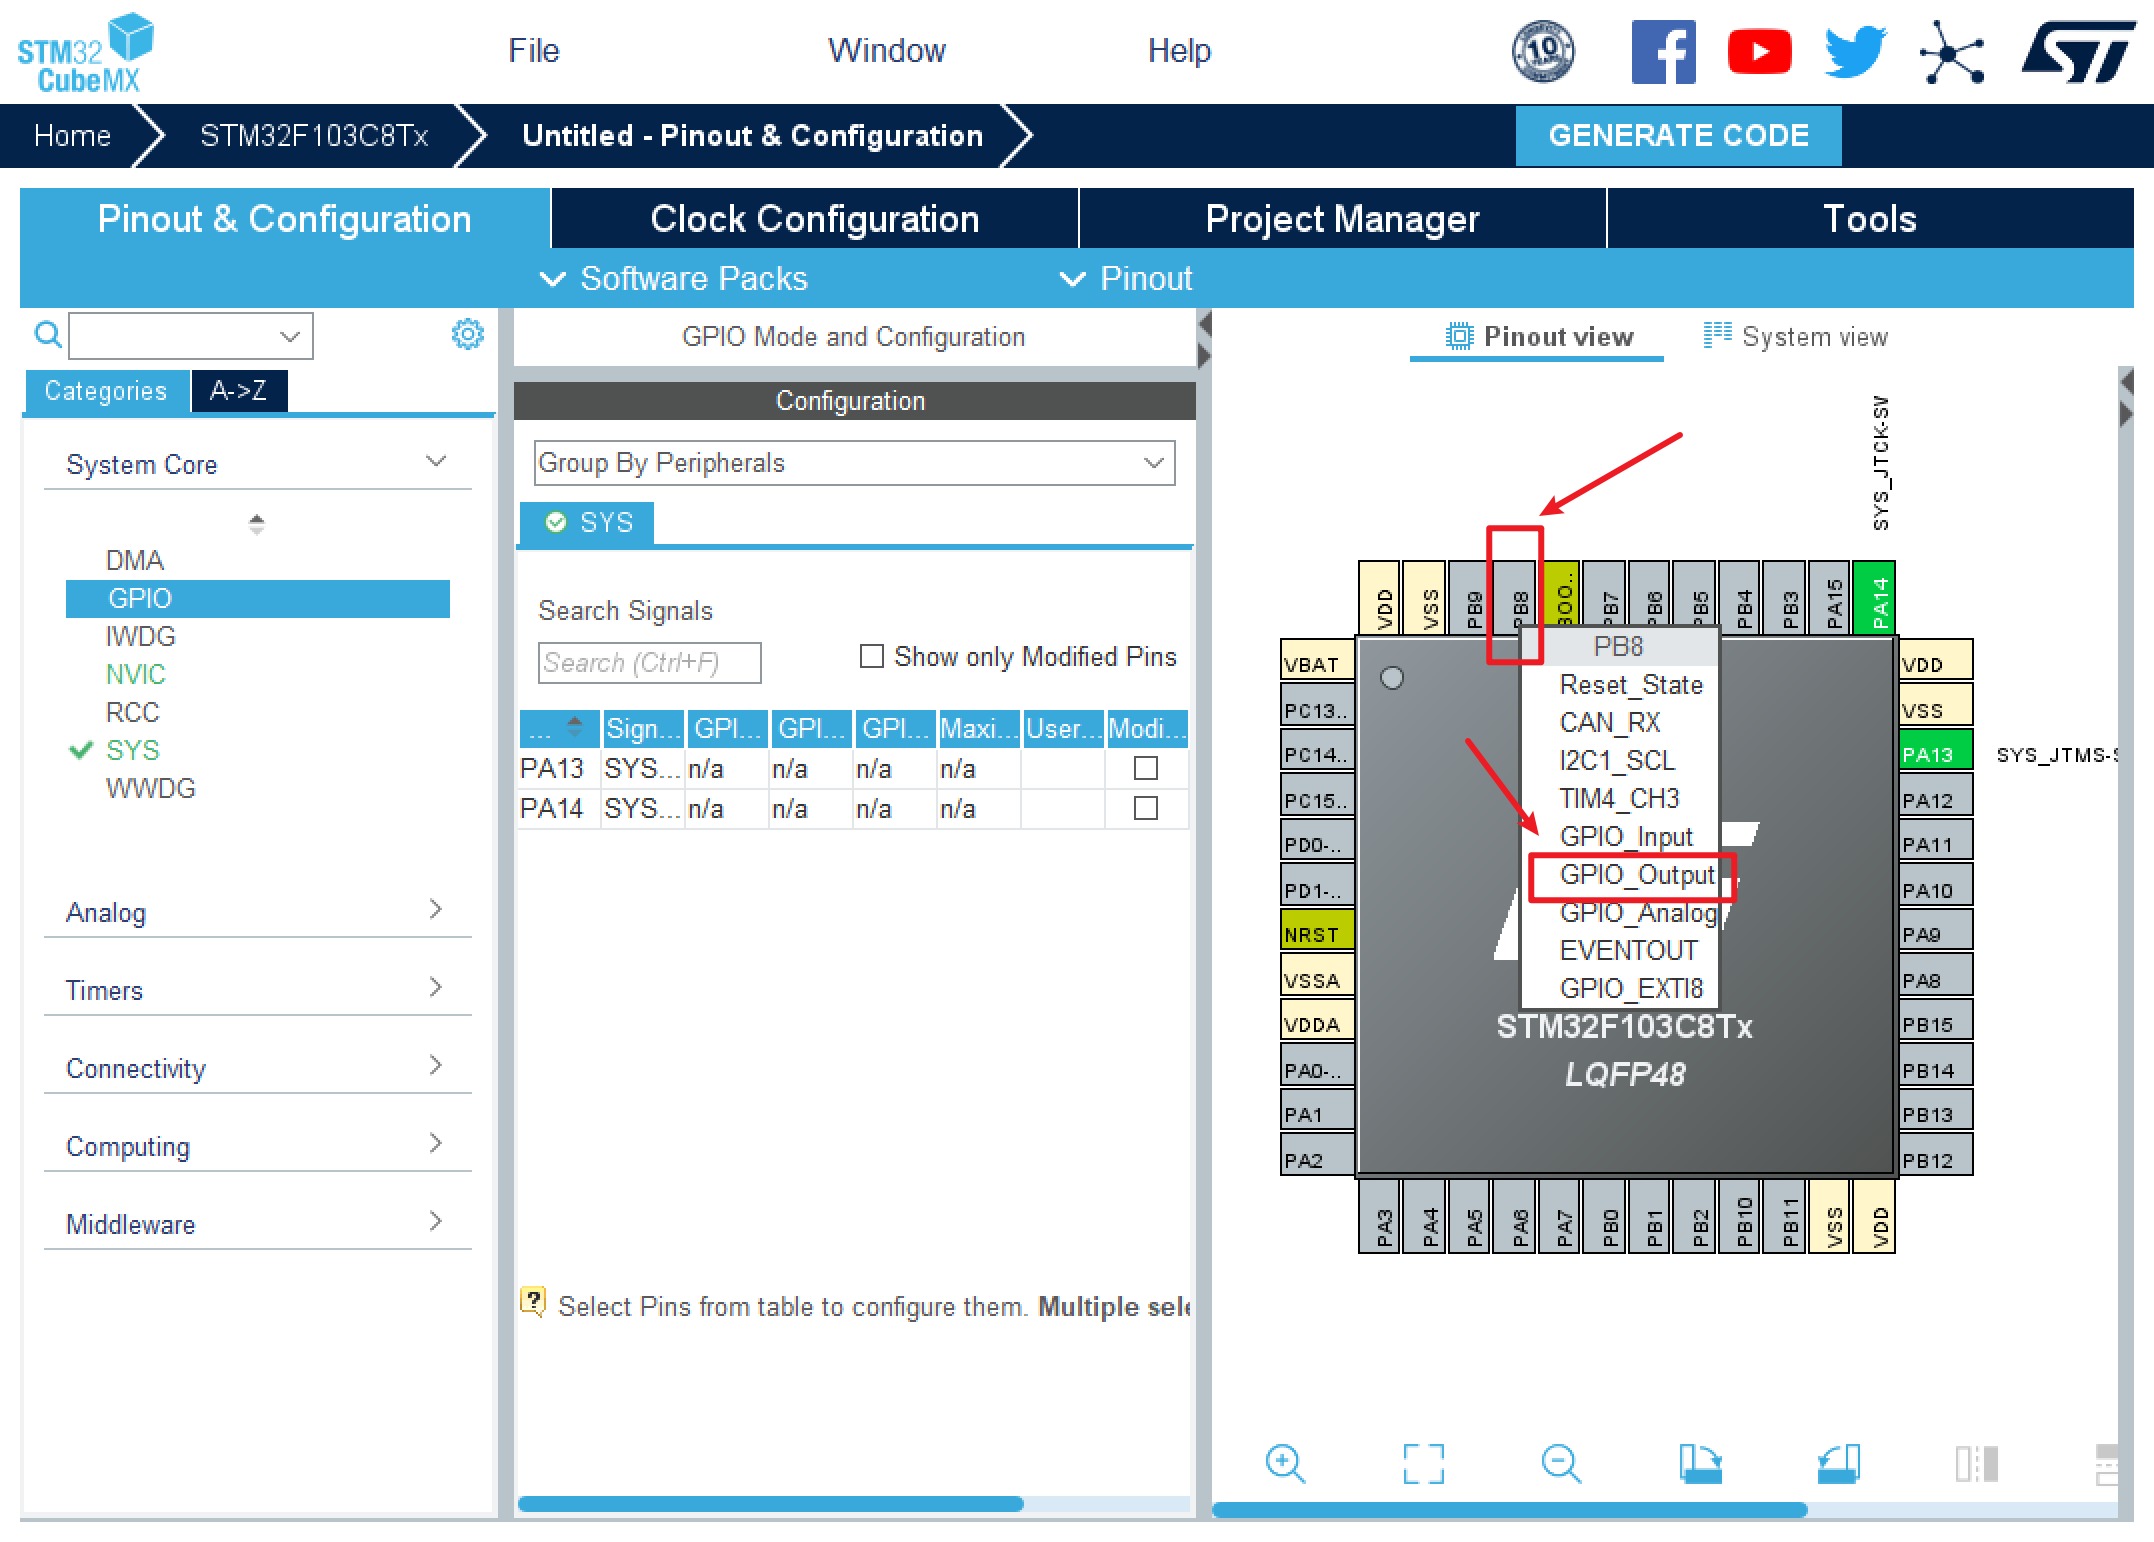Click the fit-to-screen frame icon

1423,1463
